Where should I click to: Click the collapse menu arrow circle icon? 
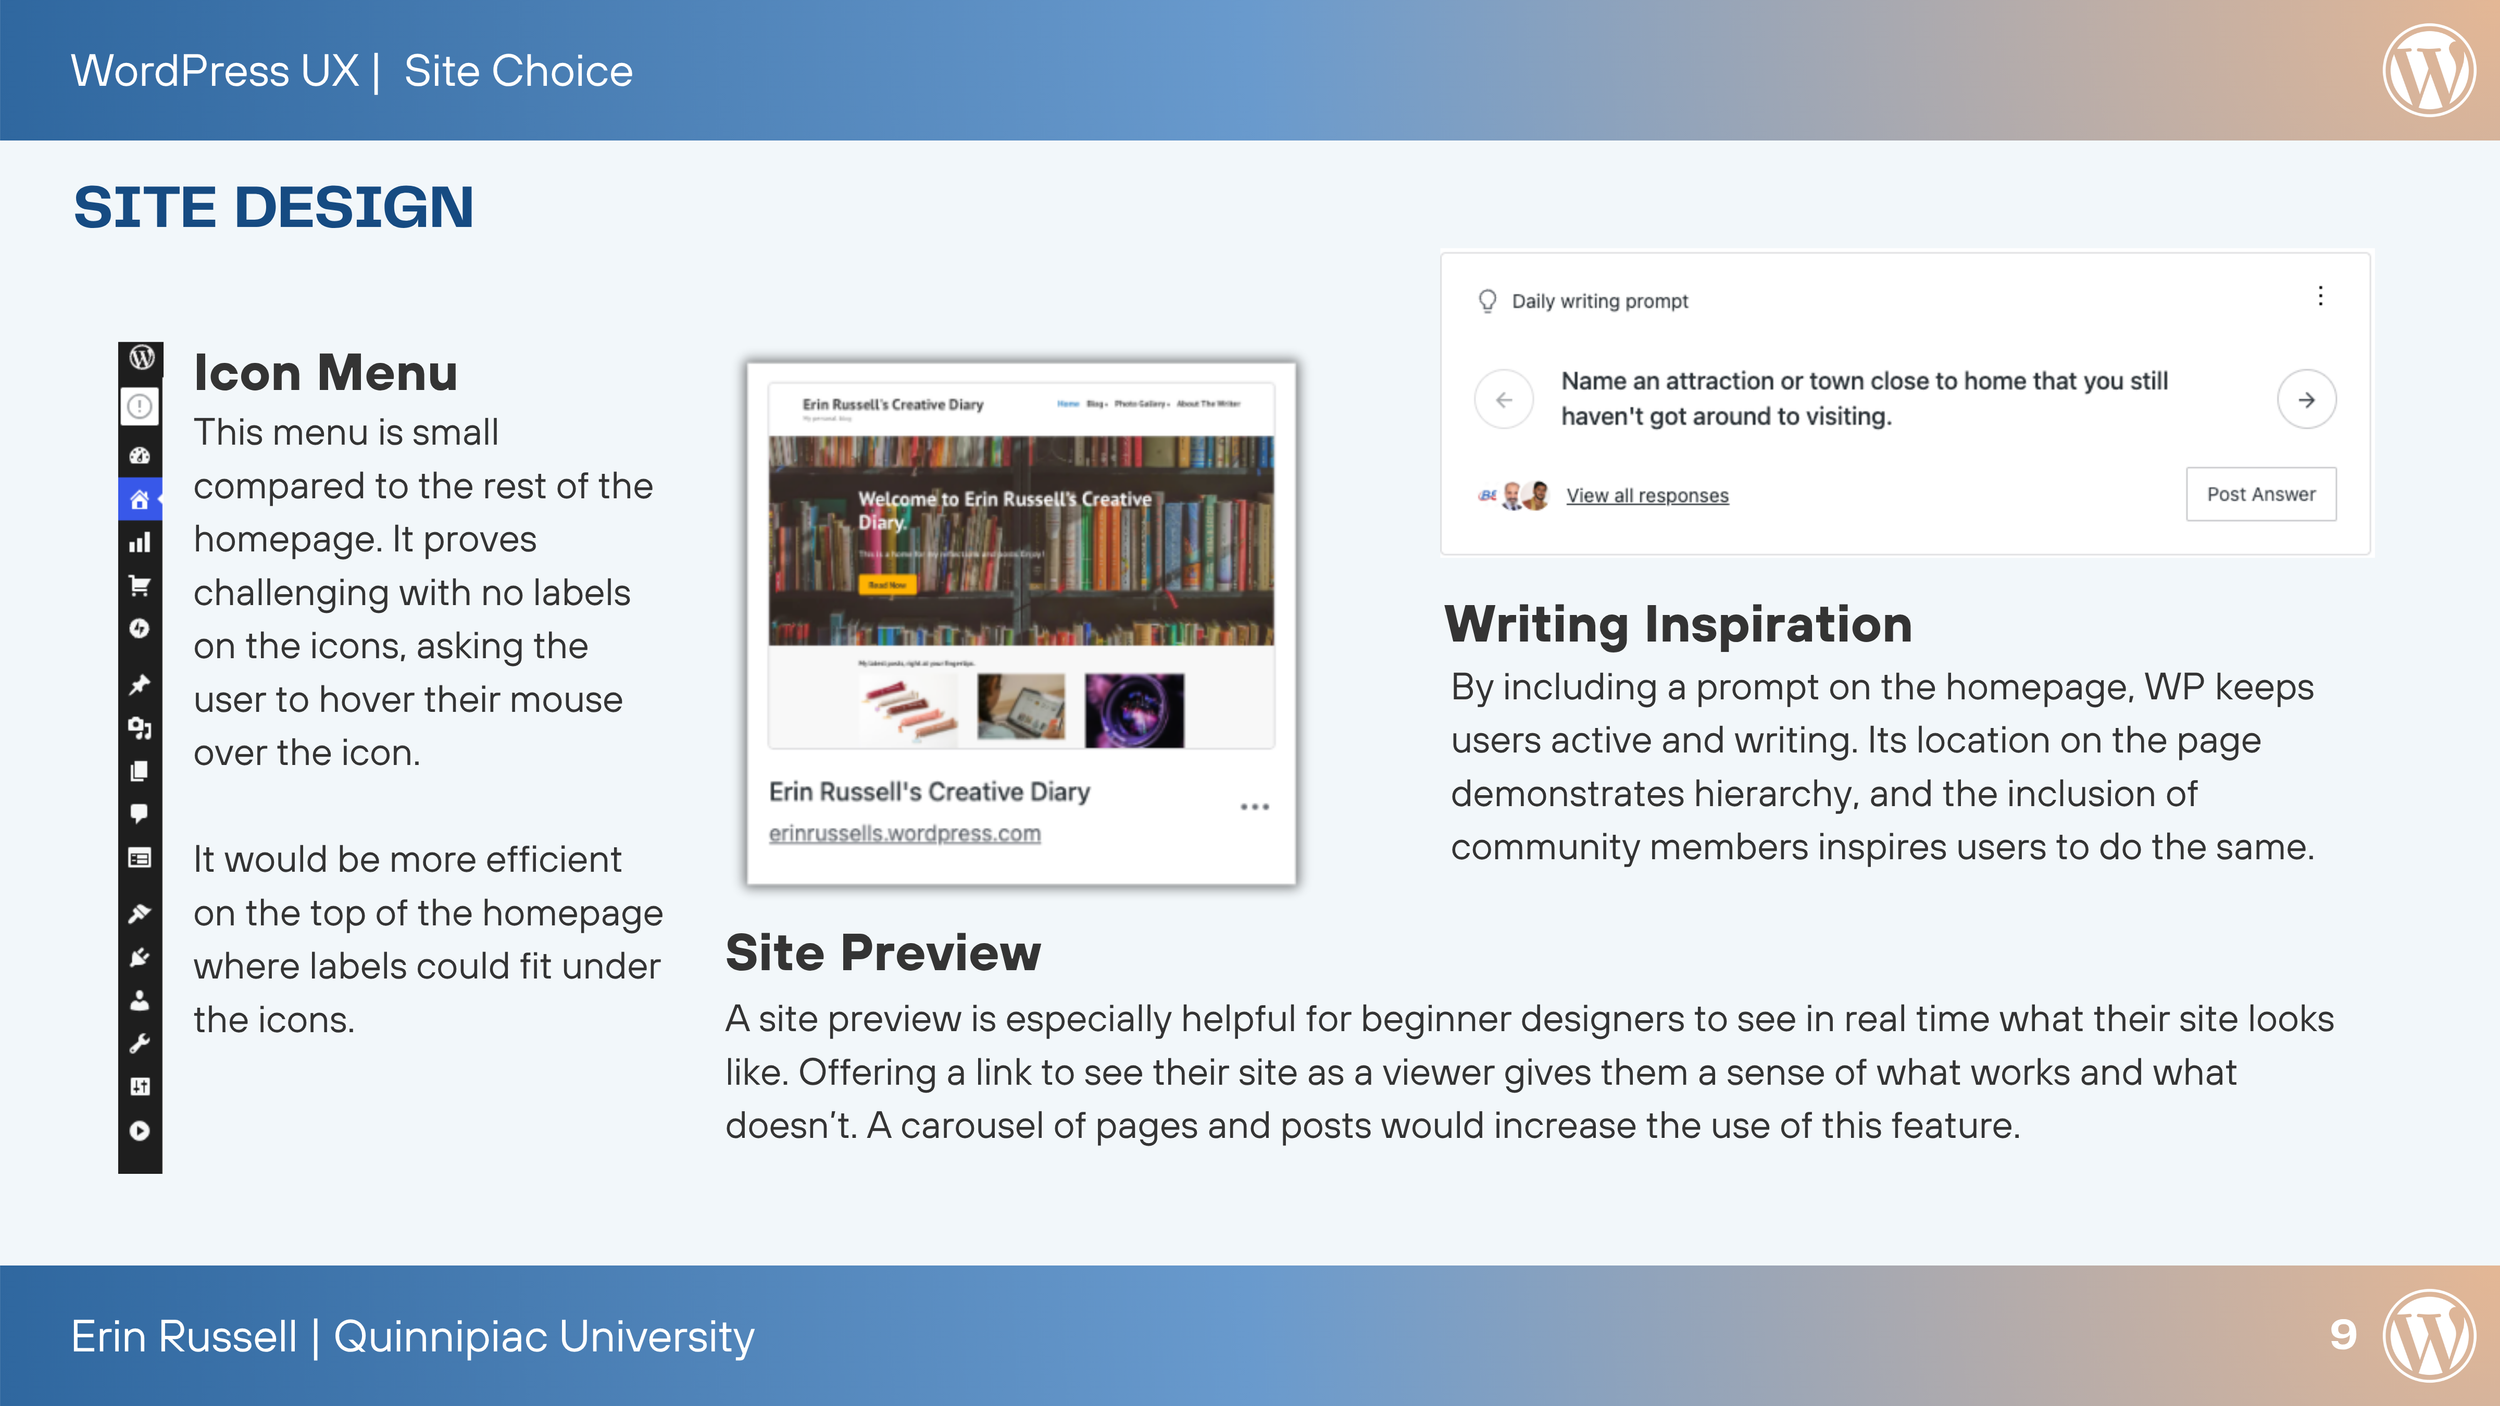[x=140, y=1131]
